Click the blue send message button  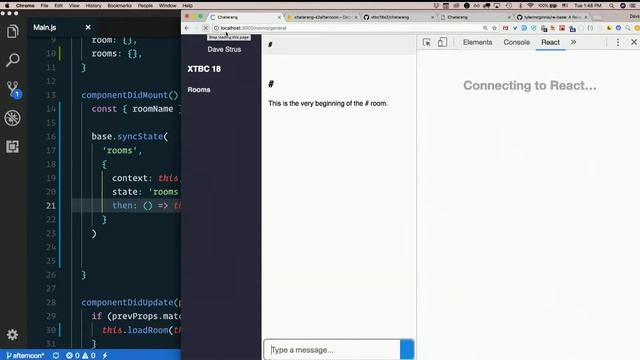pyautogui.click(x=407, y=350)
